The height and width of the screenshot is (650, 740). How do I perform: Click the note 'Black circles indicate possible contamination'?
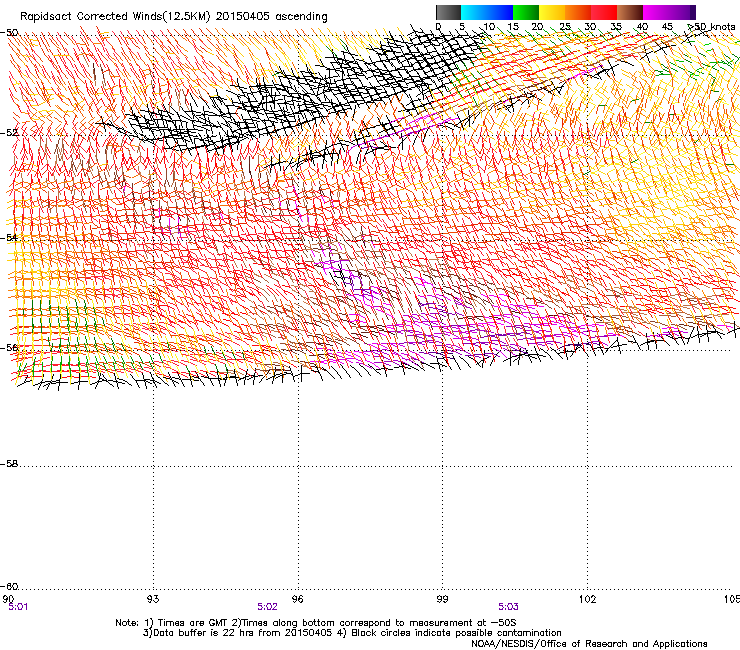click(456, 633)
